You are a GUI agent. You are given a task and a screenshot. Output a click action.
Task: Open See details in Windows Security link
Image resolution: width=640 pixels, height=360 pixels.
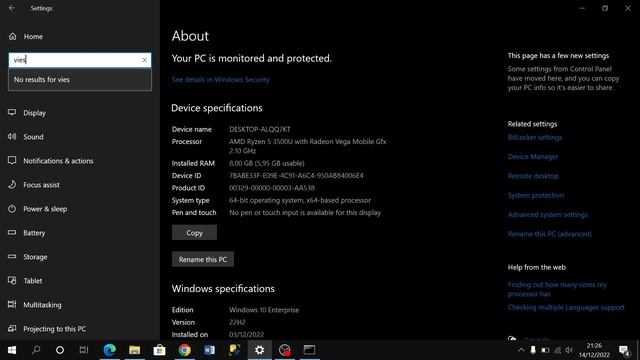click(220, 80)
